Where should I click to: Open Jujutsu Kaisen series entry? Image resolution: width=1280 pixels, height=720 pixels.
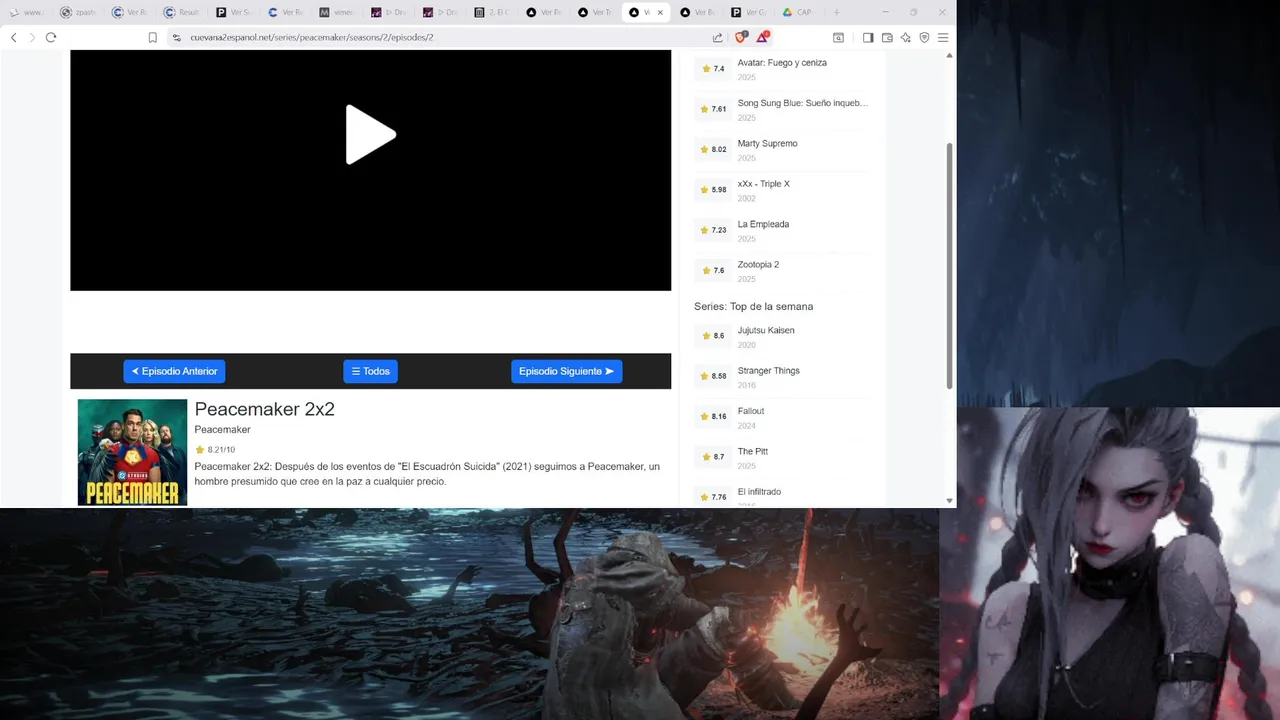pyautogui.click(x=766, y=331)
